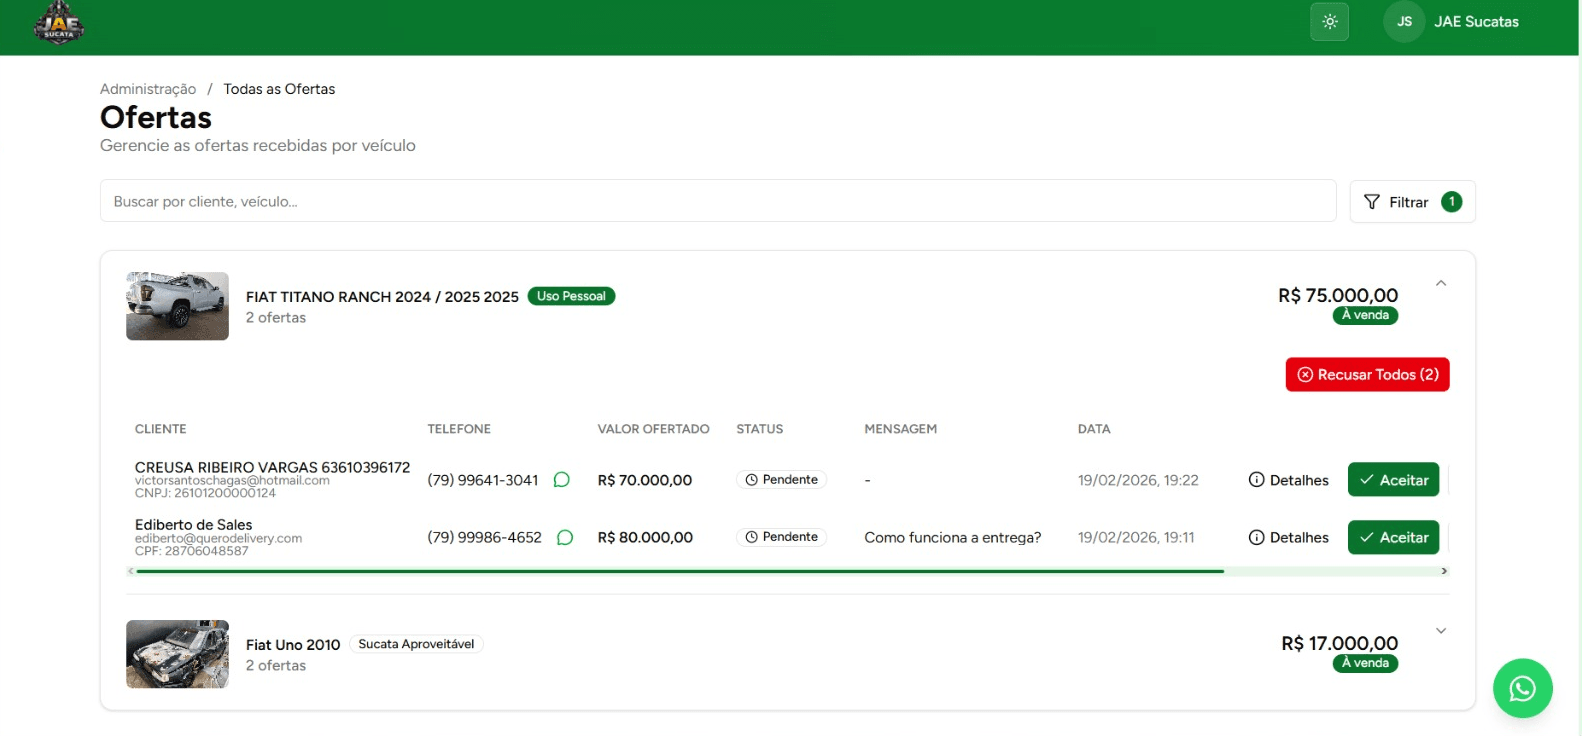Screen dimensions: 1582x736
Task: Go to the Administração breadcrumb
Action: tap(148, 89)
